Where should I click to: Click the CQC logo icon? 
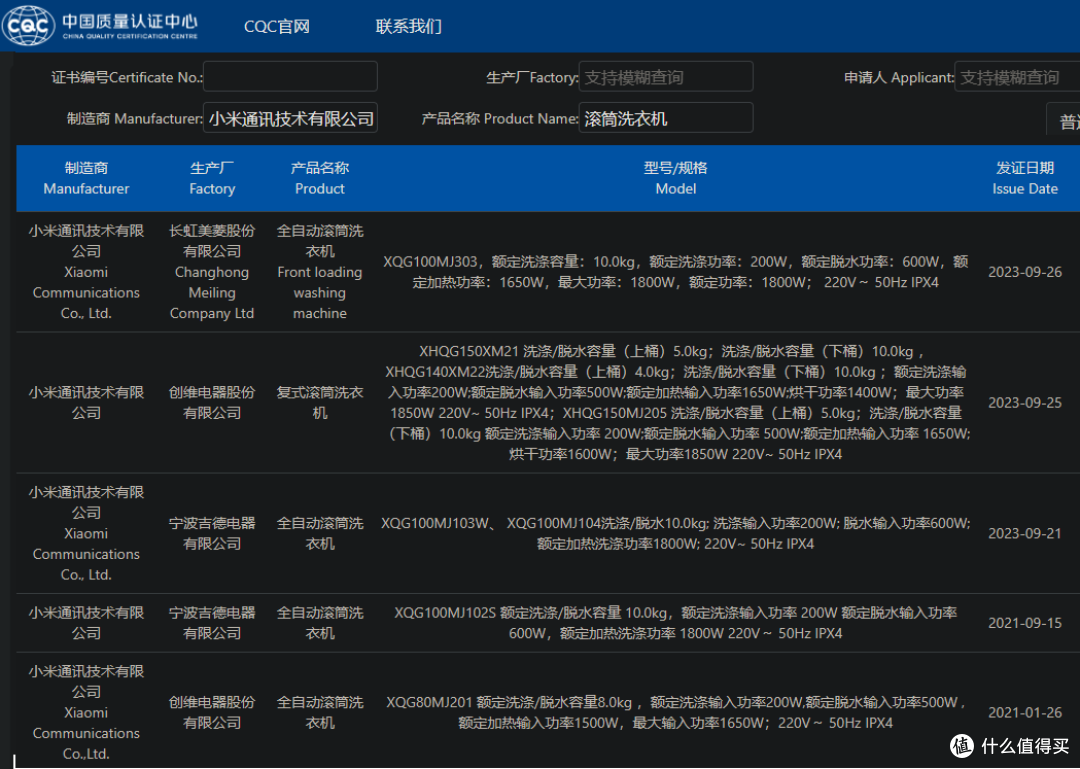pos(28,25)
